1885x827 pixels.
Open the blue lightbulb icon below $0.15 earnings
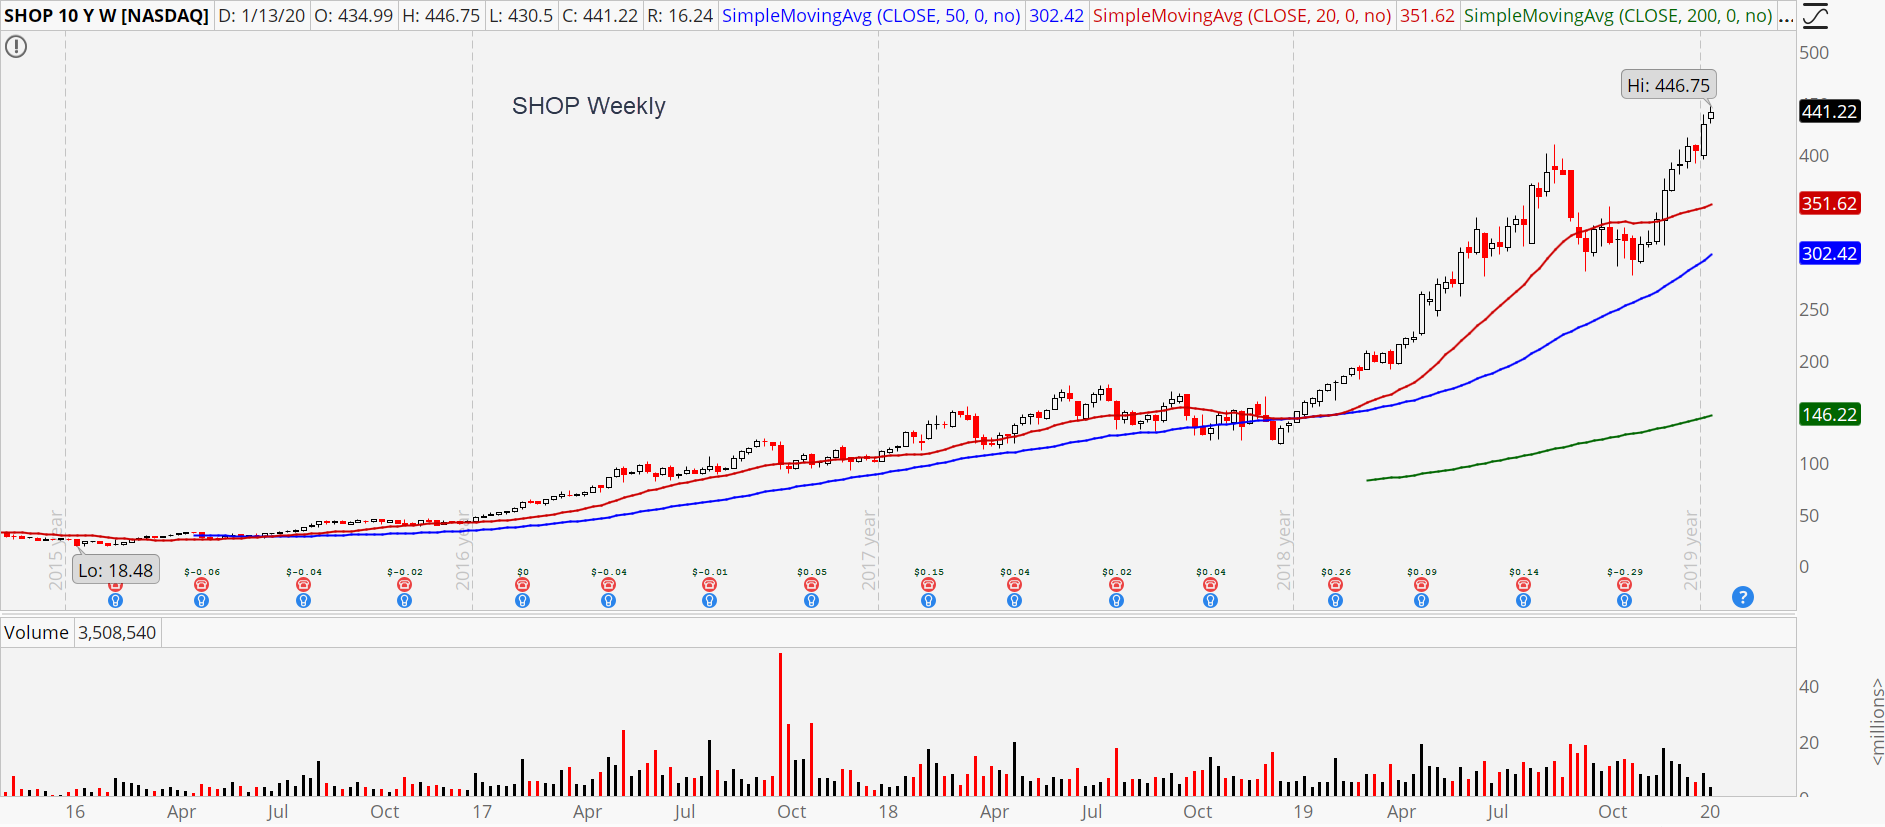coord(928,601)
